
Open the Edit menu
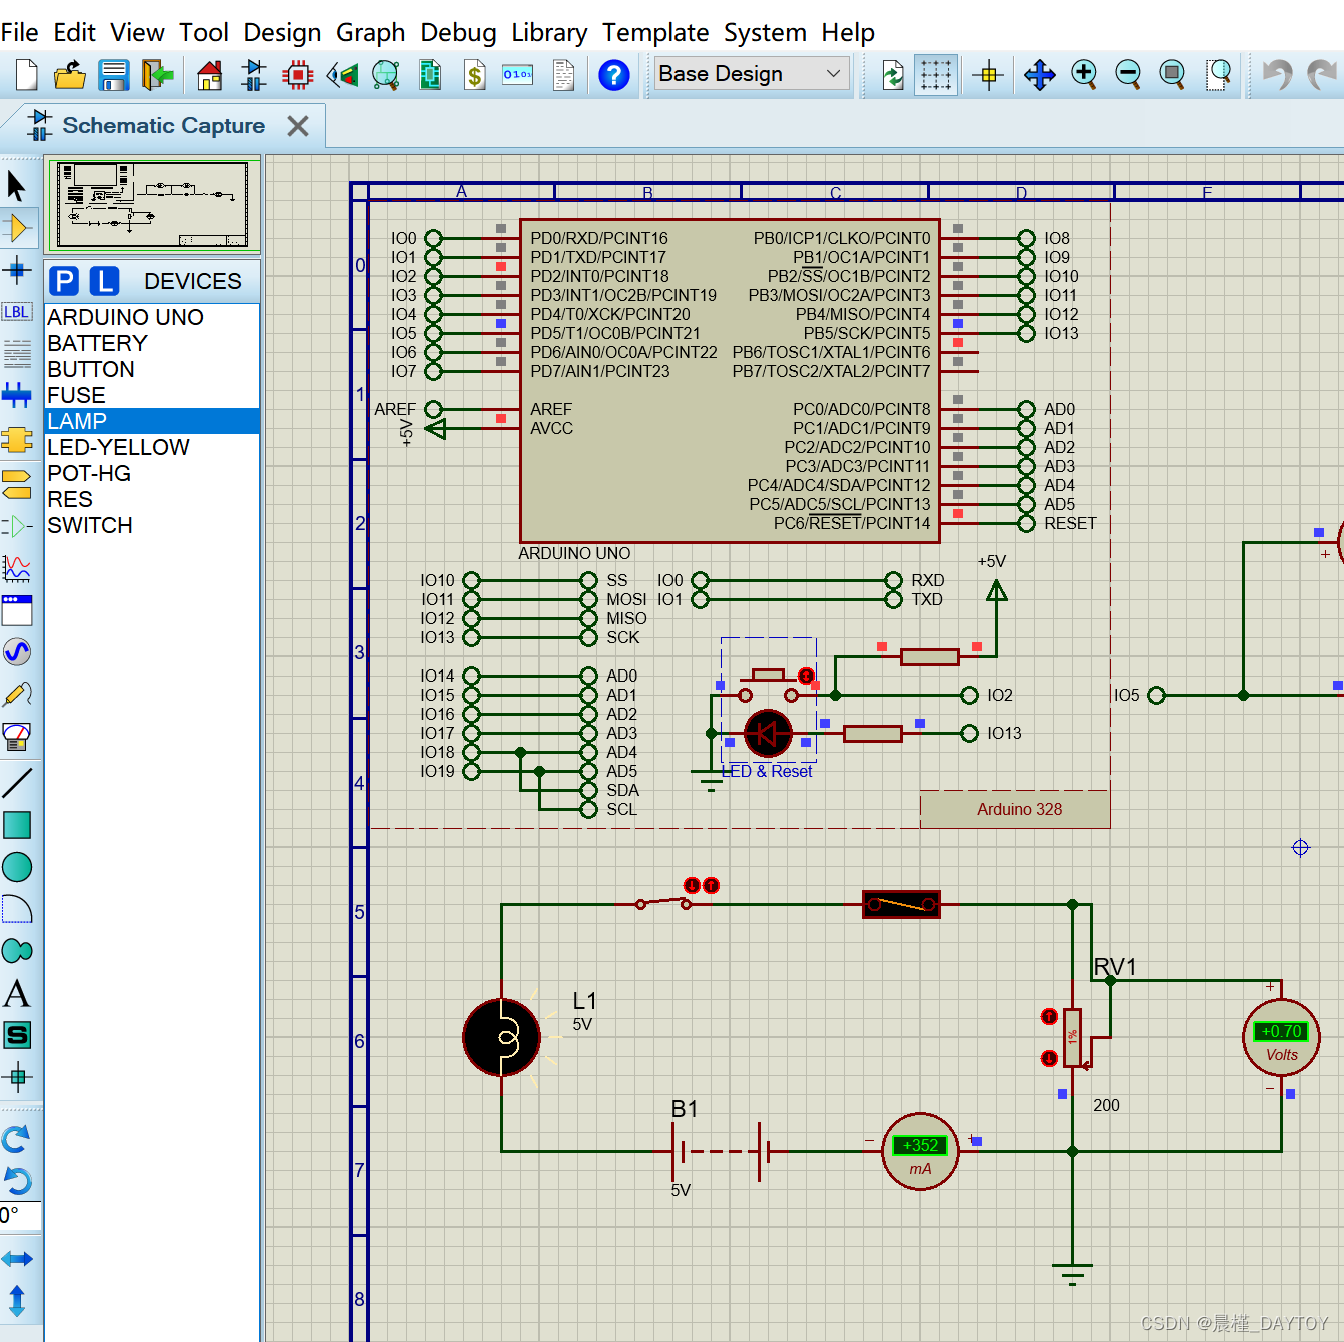[74, 32]
